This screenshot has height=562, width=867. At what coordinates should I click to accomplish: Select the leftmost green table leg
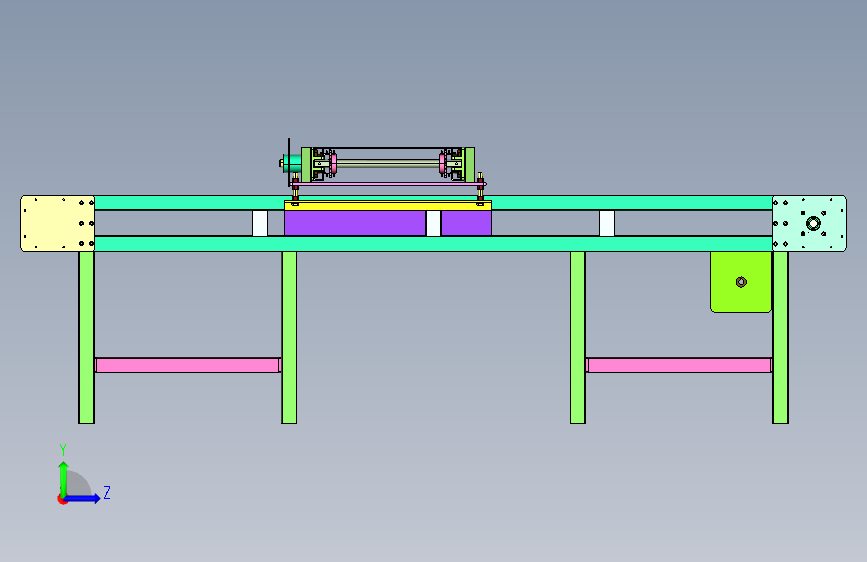tap(86, 337)
